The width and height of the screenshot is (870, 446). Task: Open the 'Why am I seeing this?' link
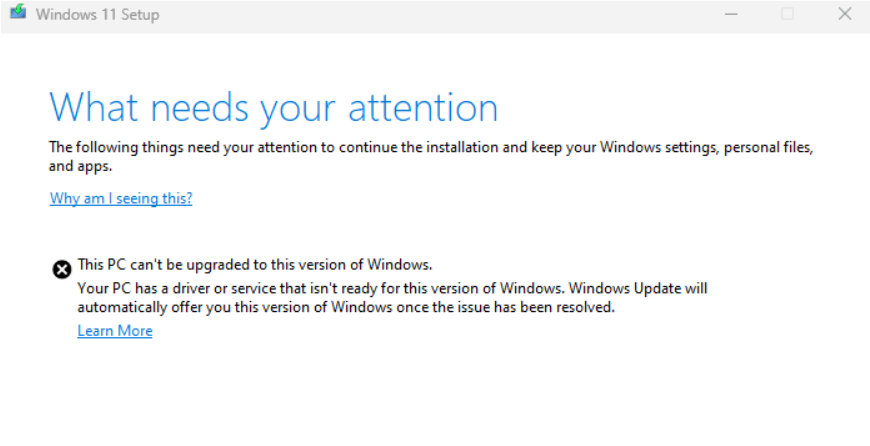[x=121, y=198]
